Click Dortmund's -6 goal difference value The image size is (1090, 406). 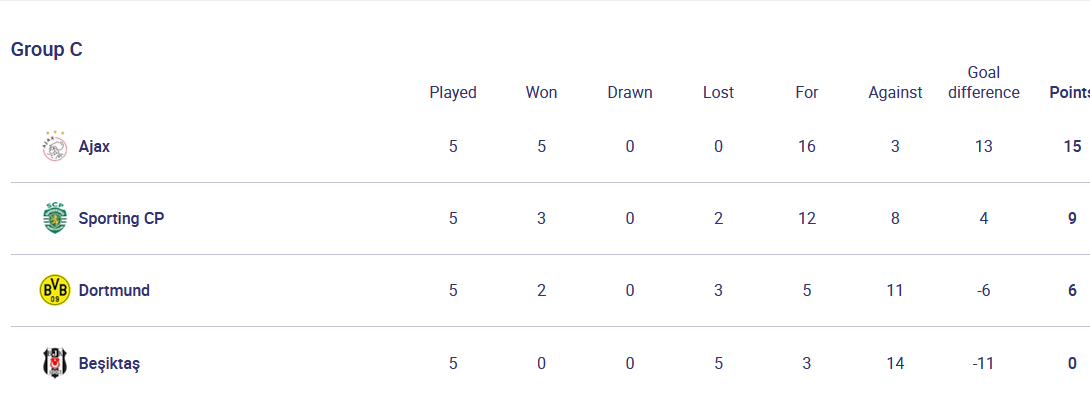(x=984, y=290)
